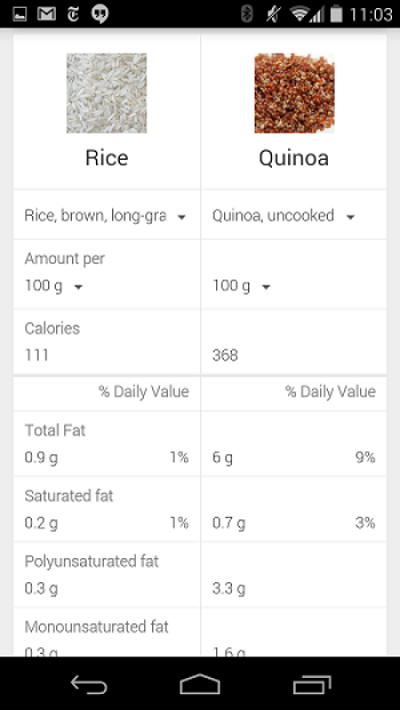Change the quinoa 100 g amount dropdown
The height and width of the screenshot is (710, 400).
click(241, 286)
